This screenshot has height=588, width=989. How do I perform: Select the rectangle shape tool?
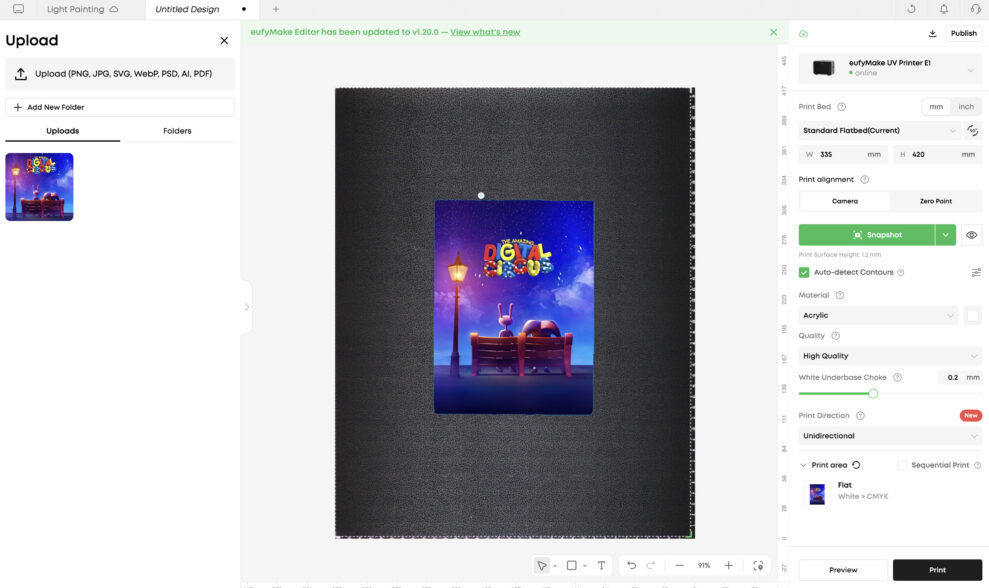(x=571, y=565)
